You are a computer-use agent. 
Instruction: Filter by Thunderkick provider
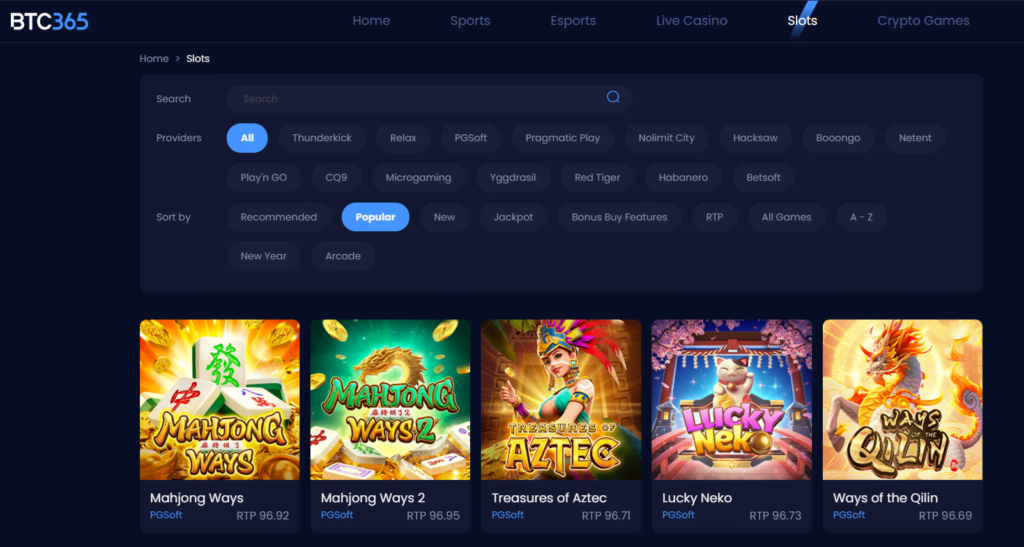click(x=322, y=138)
